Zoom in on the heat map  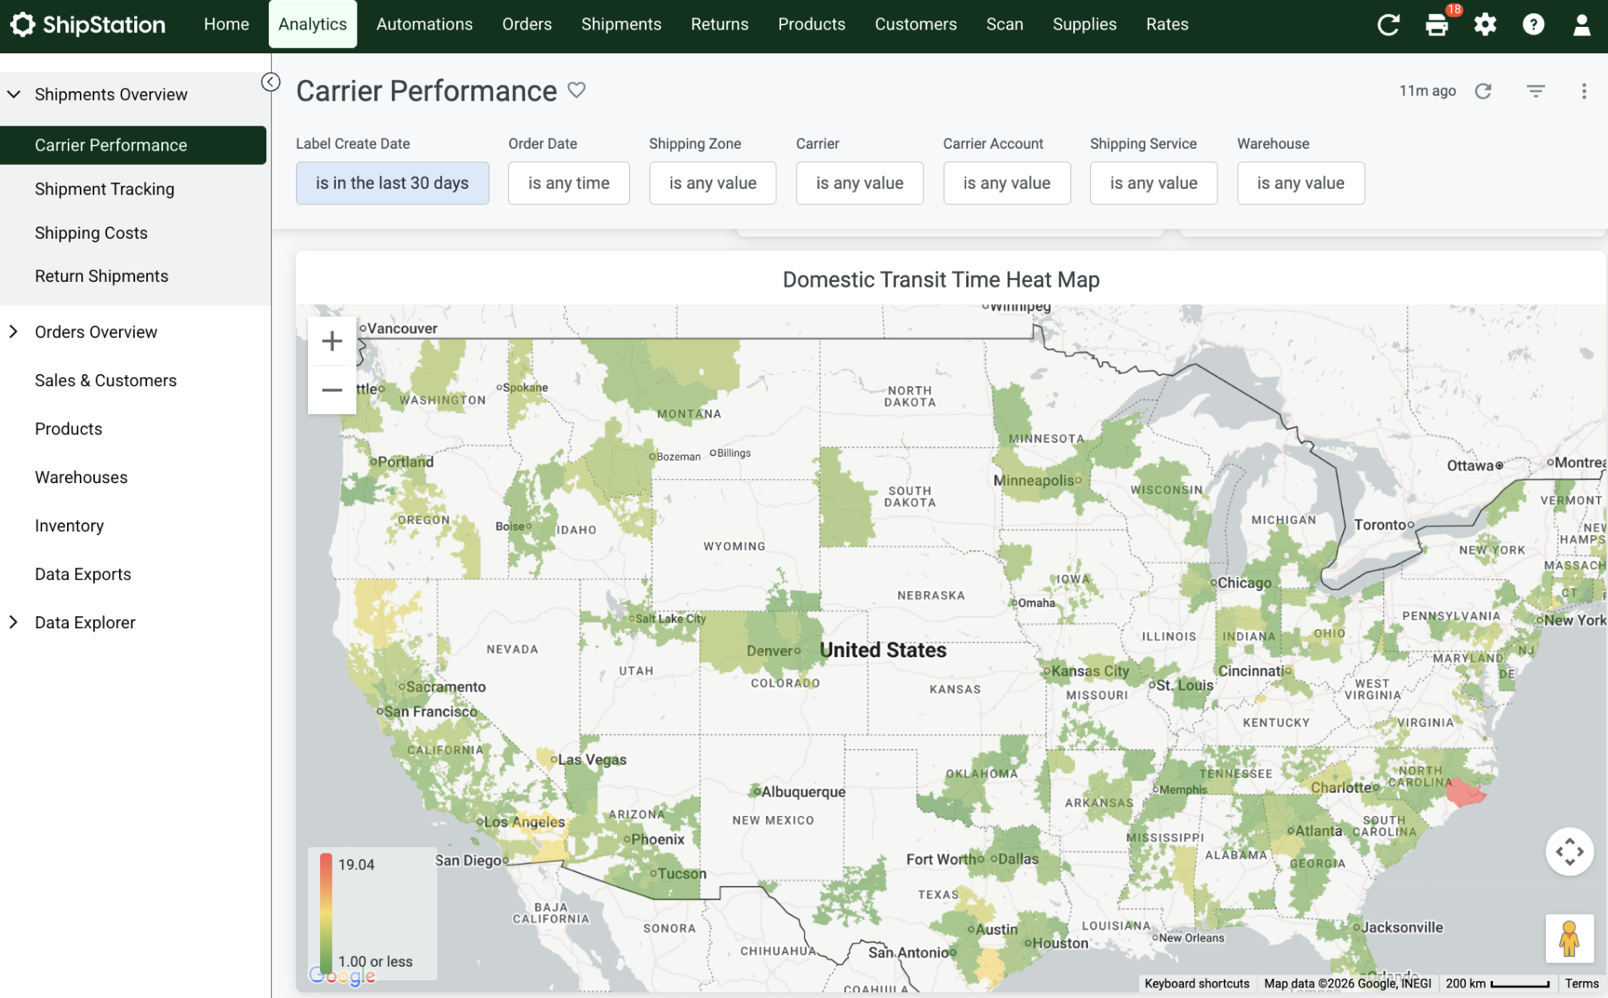click(x=332, y=342)
